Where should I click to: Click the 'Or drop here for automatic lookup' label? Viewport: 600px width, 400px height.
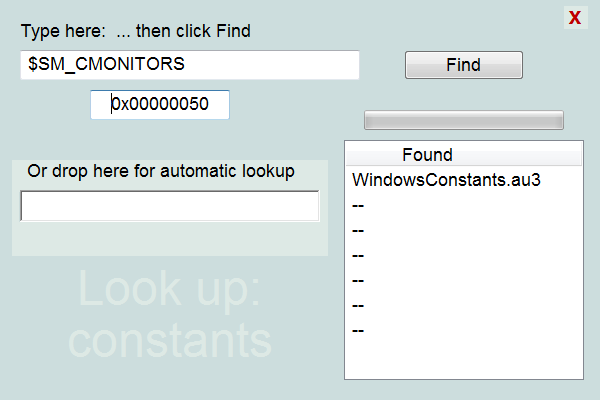pos(161,171)
